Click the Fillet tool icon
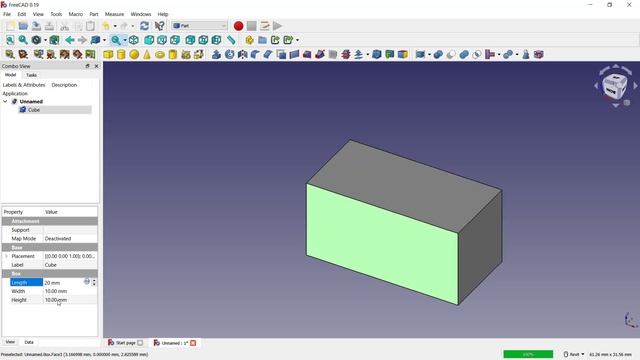This screenshot has width=640, height=360. pyautogui.click(x=255, y=54)
